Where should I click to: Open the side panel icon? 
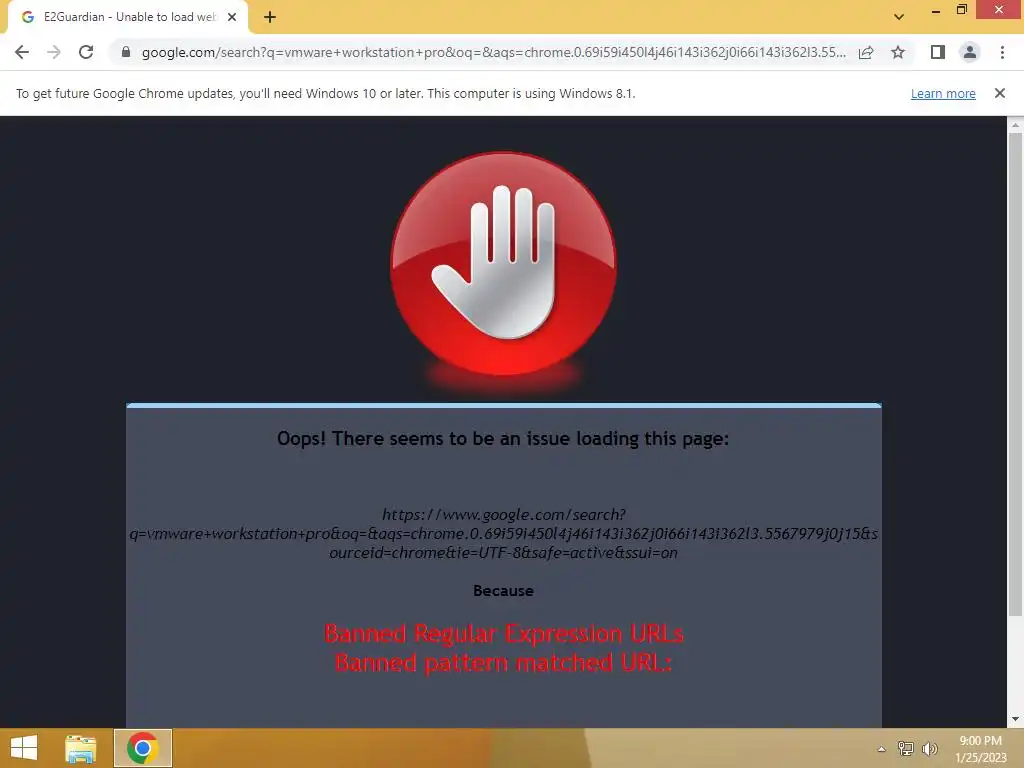938,52
